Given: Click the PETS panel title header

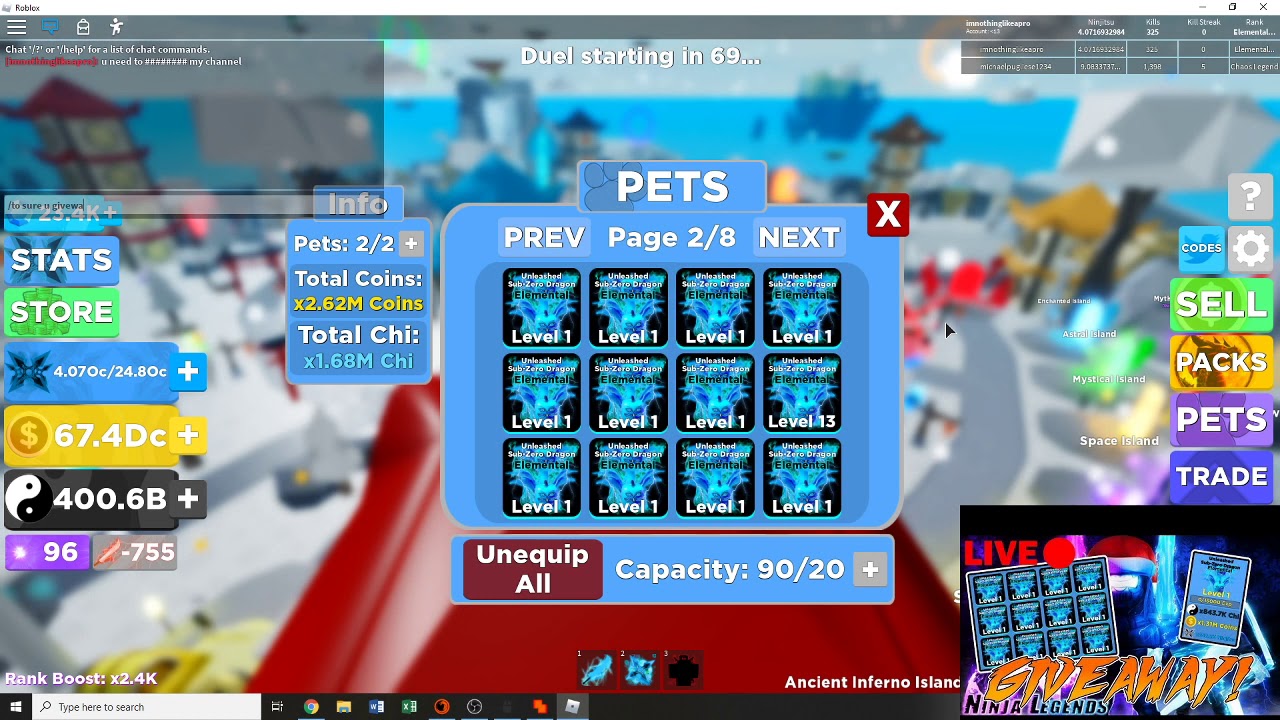Looking at the screenshot, I should [672, 187].
